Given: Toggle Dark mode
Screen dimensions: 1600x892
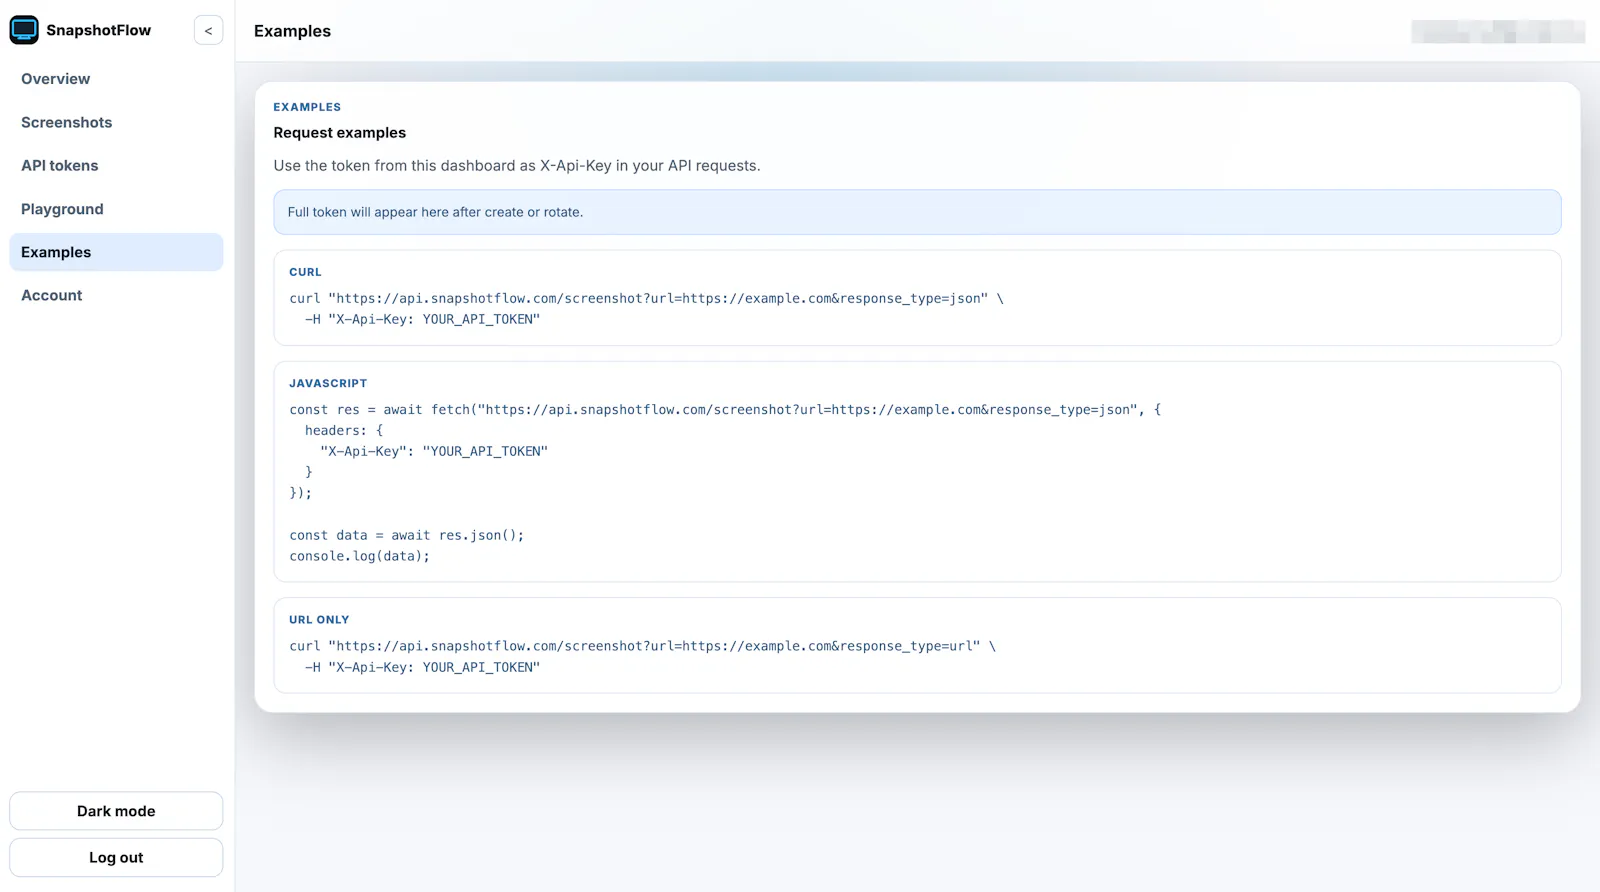Looking at the screenshot, I should 116,811.
